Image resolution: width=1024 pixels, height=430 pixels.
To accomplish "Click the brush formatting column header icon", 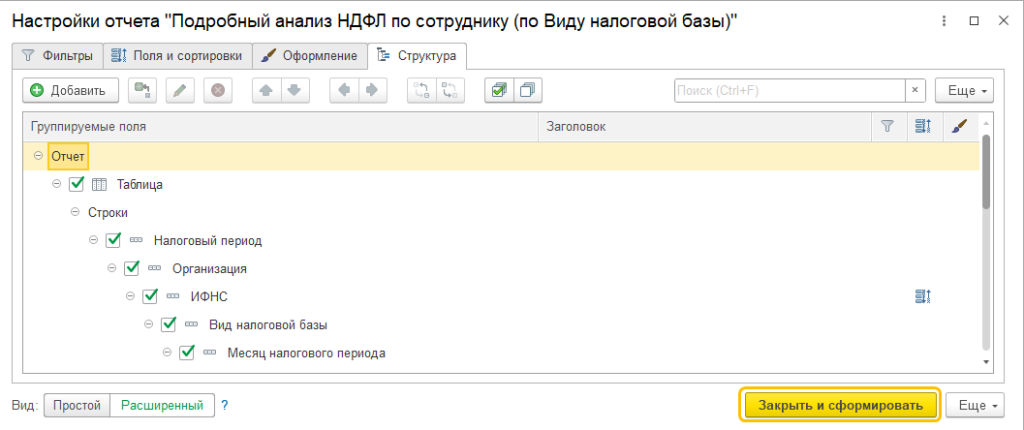I will coord(958,127).
